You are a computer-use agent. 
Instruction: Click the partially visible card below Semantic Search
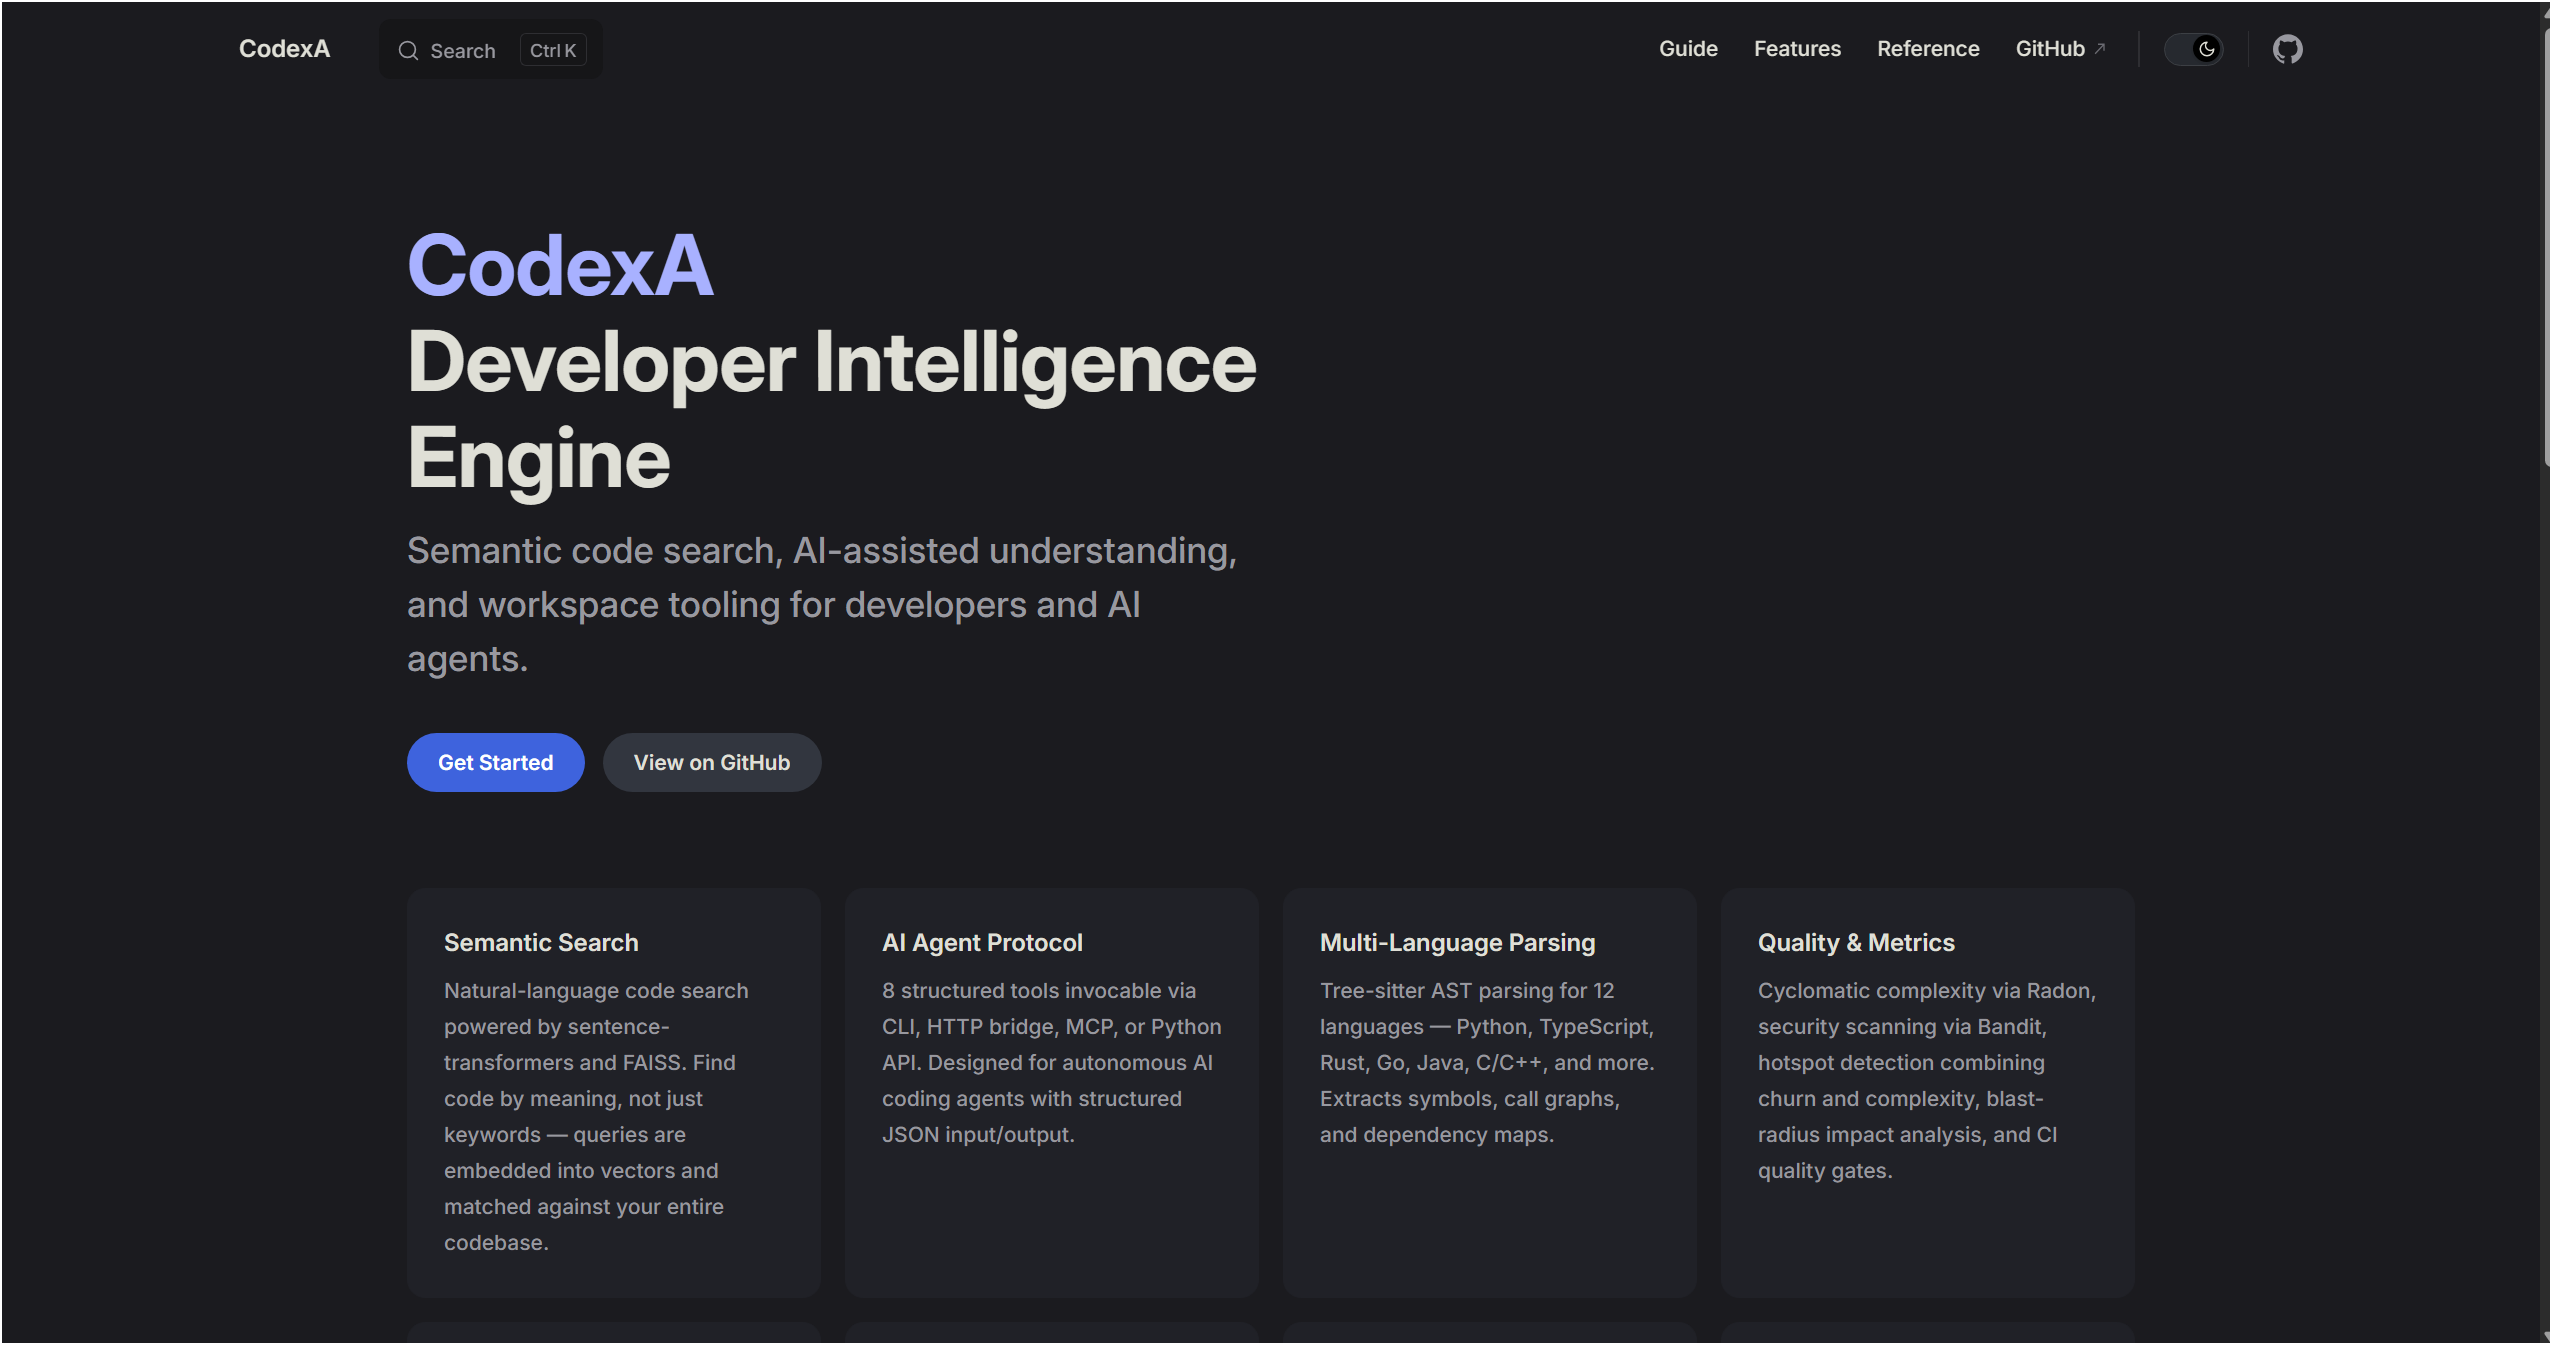[x=613, y=1338]
